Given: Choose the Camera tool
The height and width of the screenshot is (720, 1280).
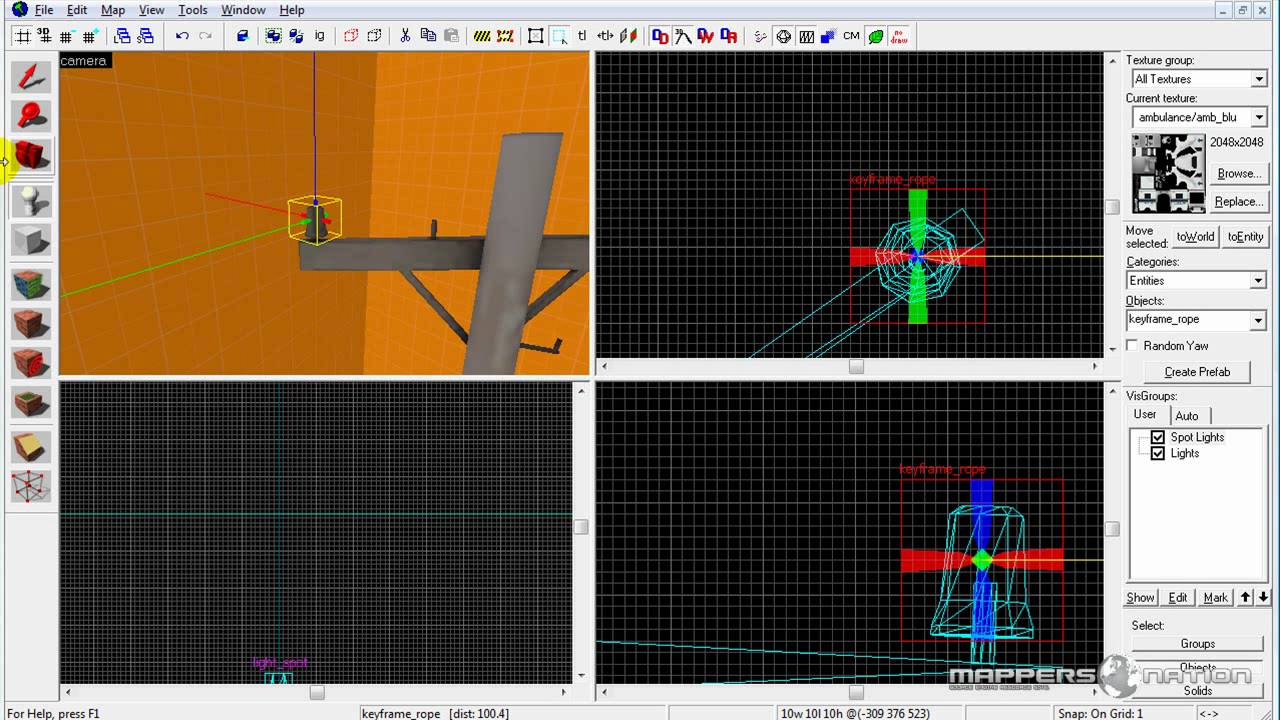Looking at the screenshot, I should click(x=31, y=156).
